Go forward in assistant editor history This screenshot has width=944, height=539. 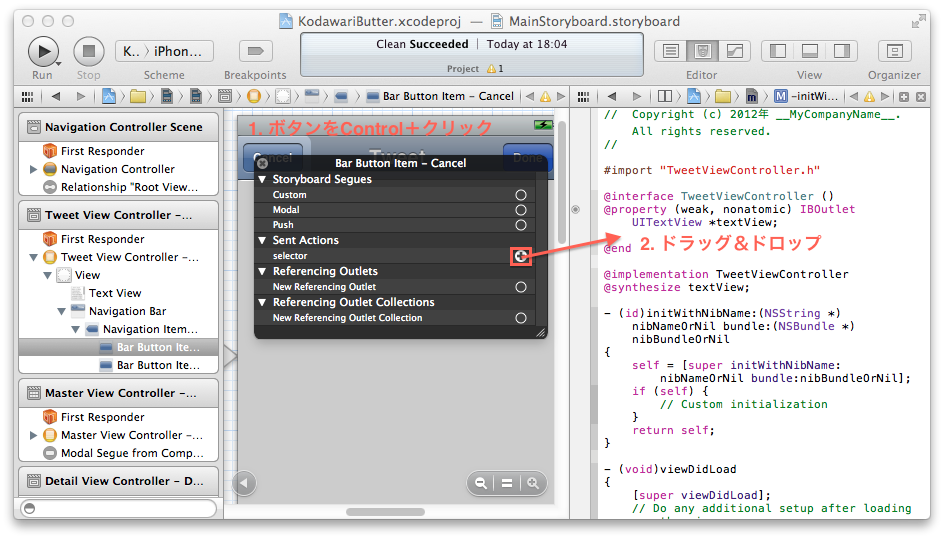(636, 96)
